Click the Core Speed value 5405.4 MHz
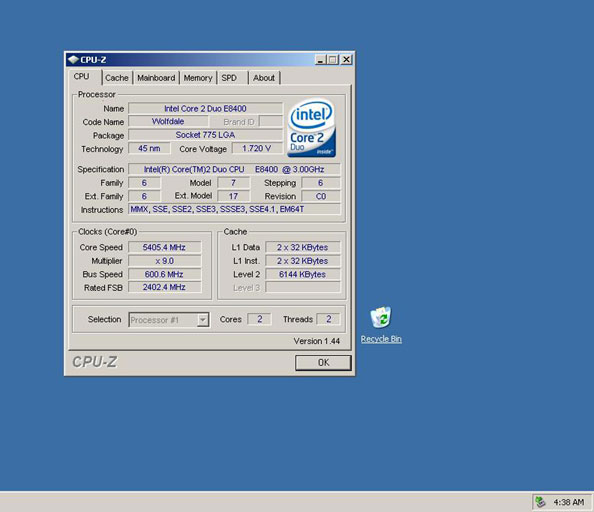This screenshot has width=594, height=512. 164,247
